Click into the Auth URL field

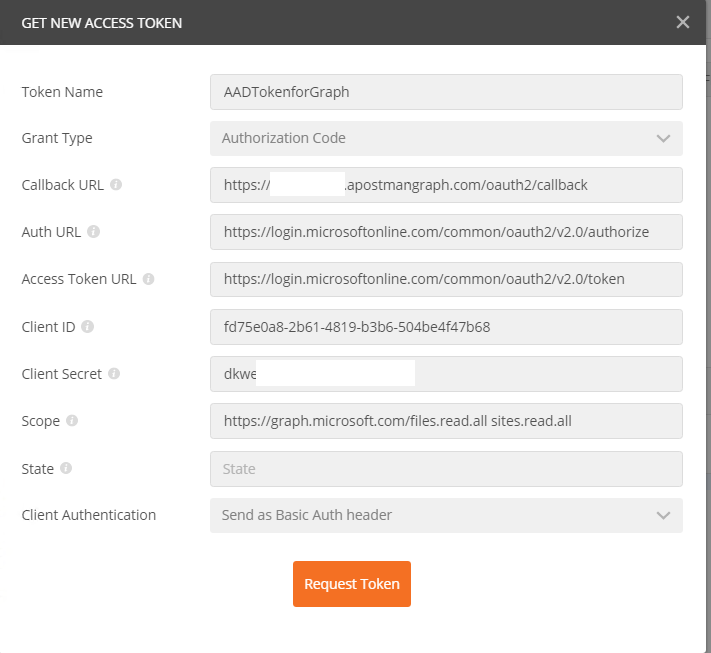pyautogui.click(x=446, y=232)
